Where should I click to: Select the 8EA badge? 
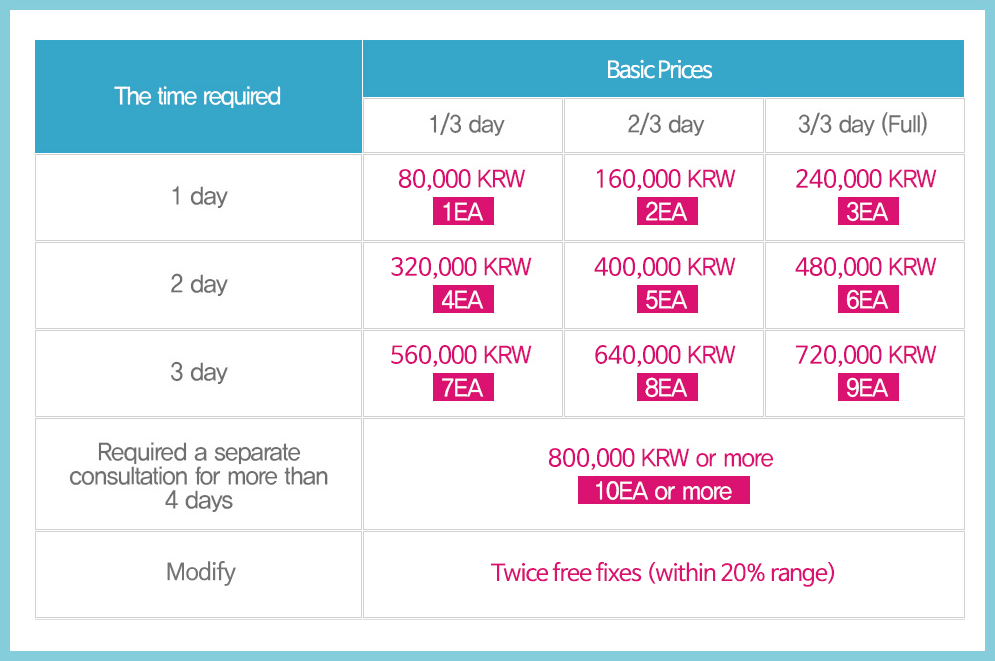pos(665,388)
